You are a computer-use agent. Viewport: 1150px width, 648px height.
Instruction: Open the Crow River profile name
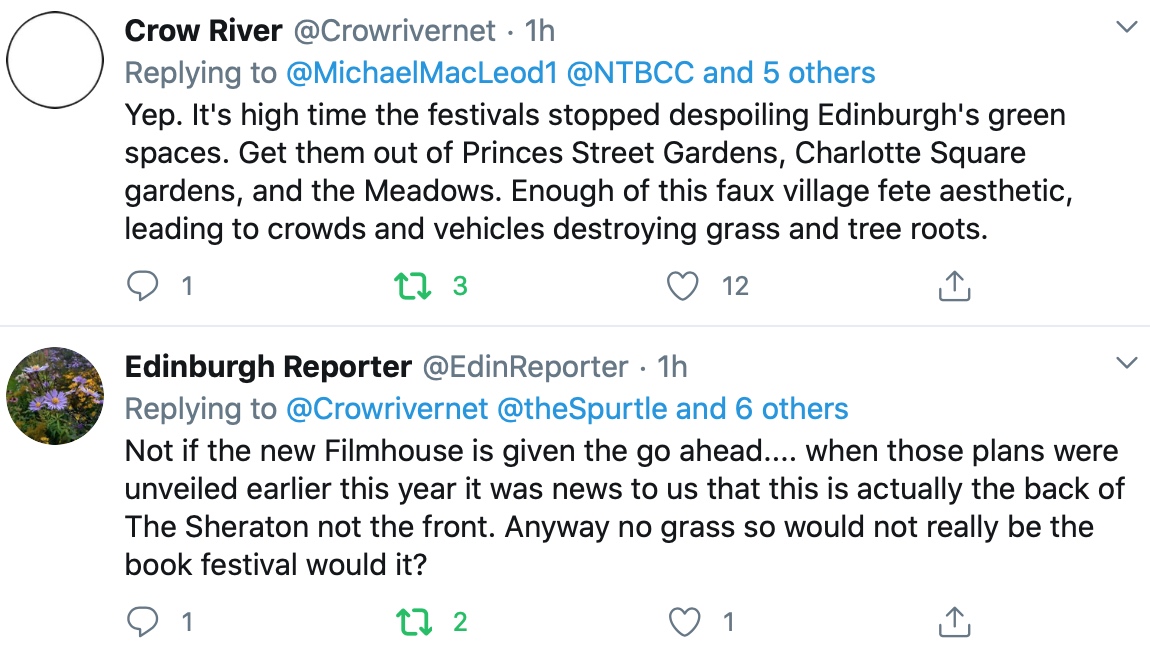point(203,31)
